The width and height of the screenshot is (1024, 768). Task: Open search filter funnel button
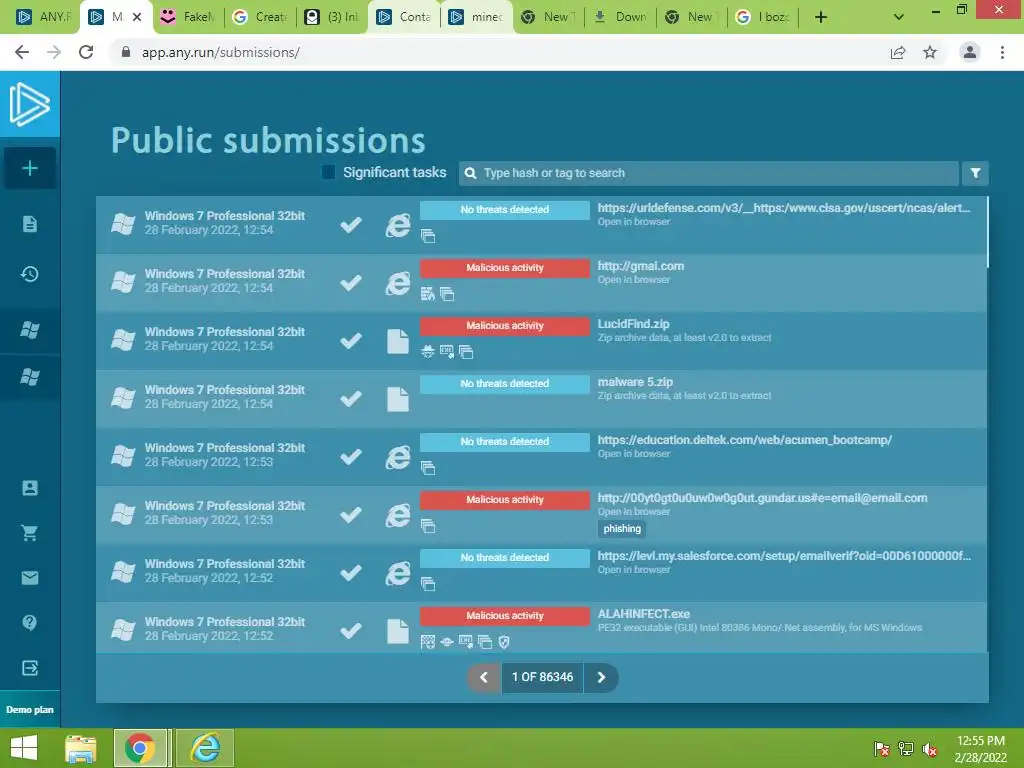coord(975,173)
